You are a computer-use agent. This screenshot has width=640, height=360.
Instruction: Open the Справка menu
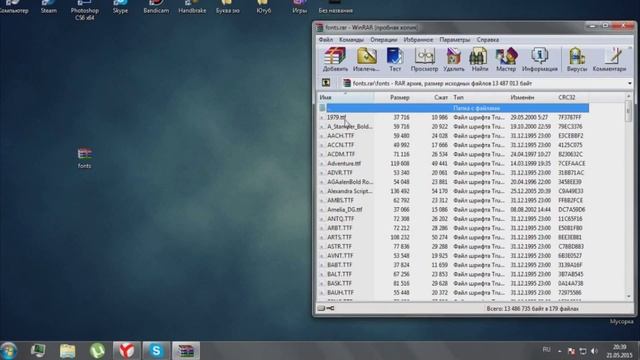488,40
